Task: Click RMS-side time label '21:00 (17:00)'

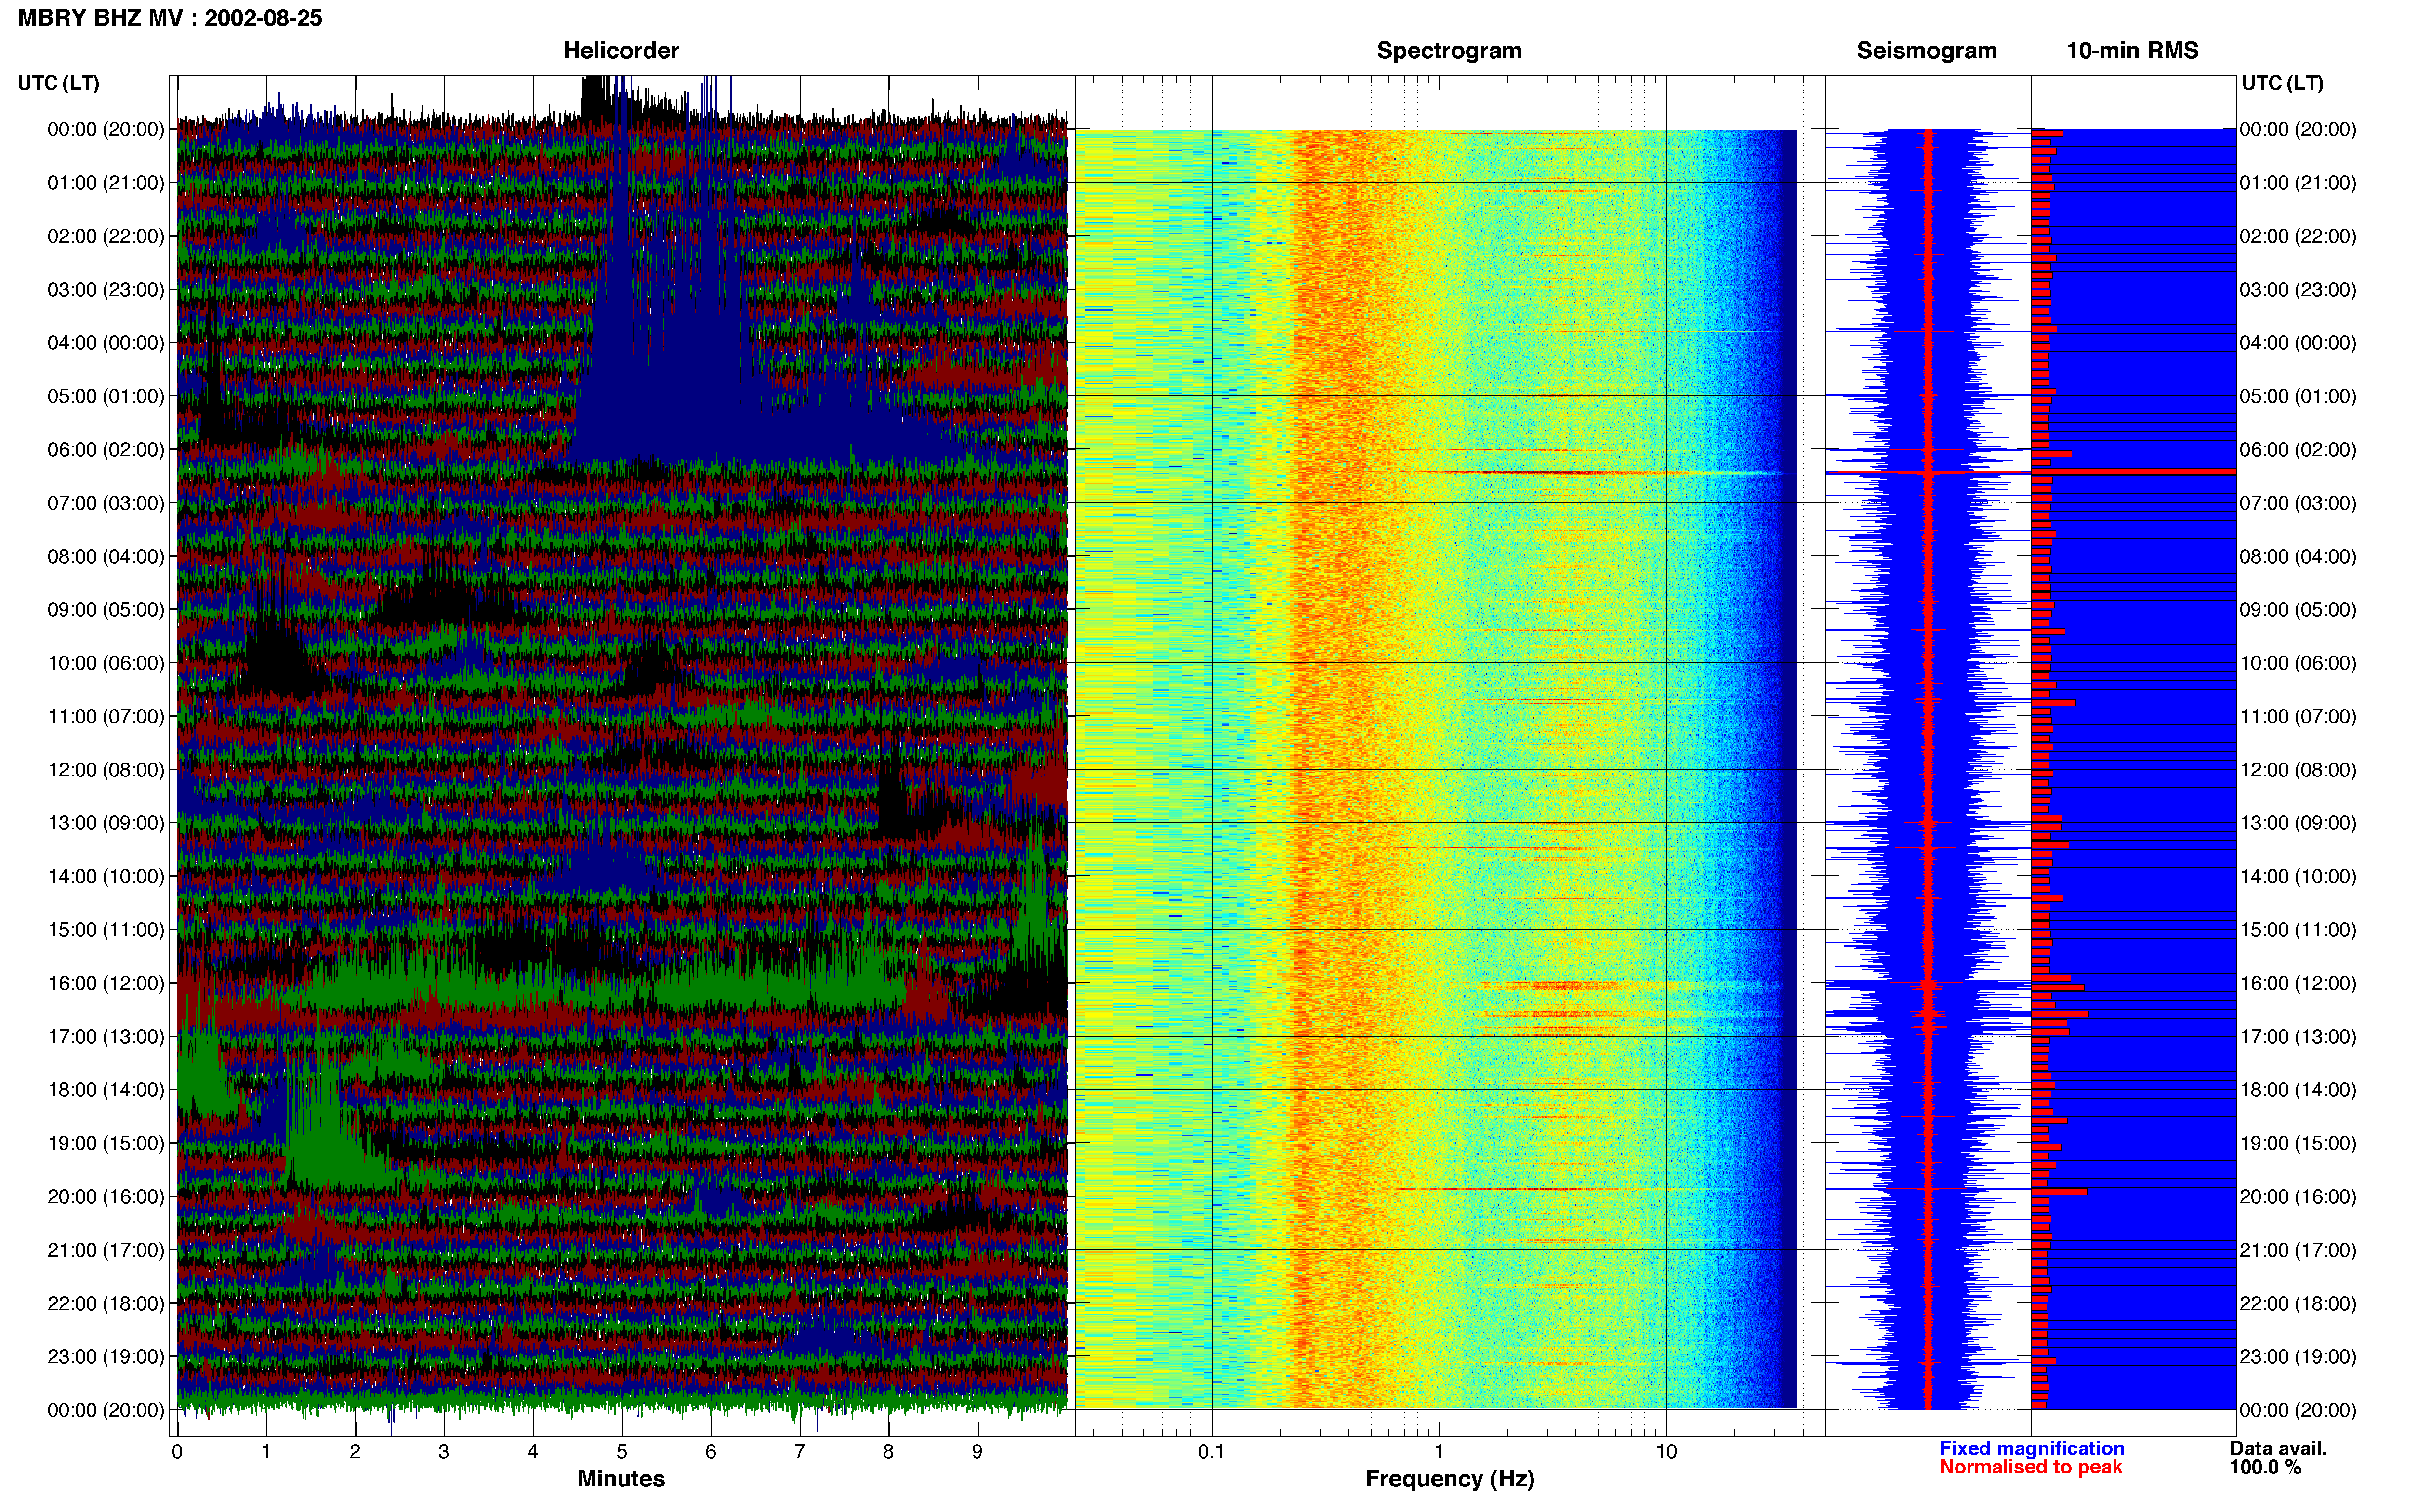Action: click(2298, 1250)
